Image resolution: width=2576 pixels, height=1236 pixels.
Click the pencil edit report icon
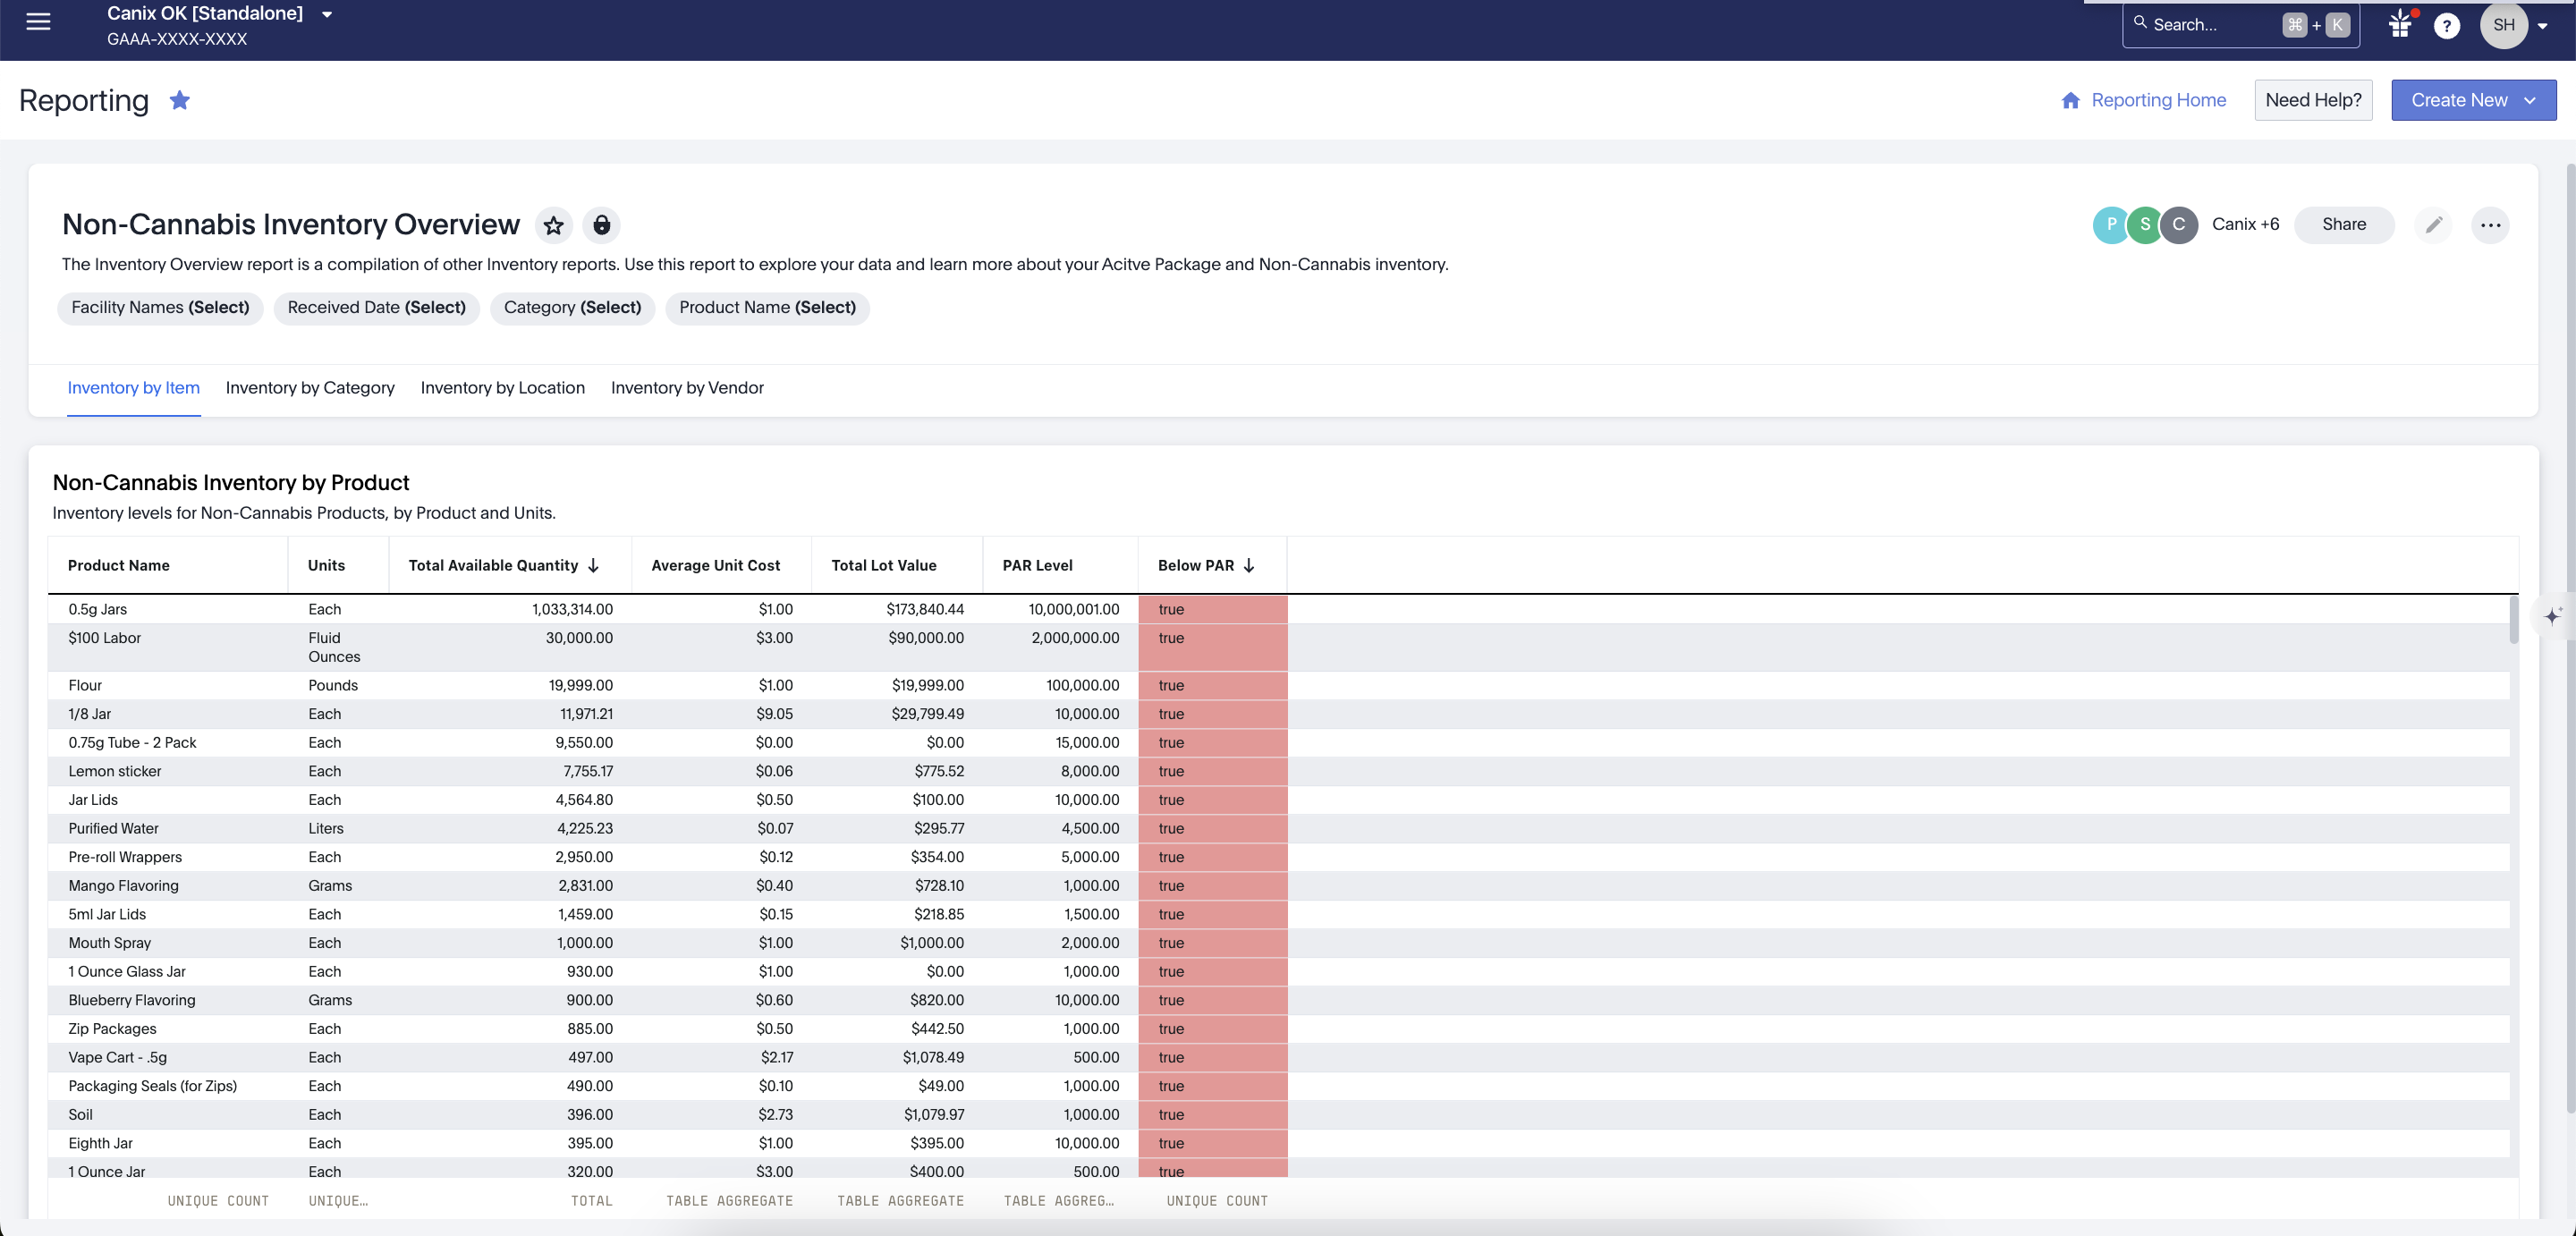2433,225
